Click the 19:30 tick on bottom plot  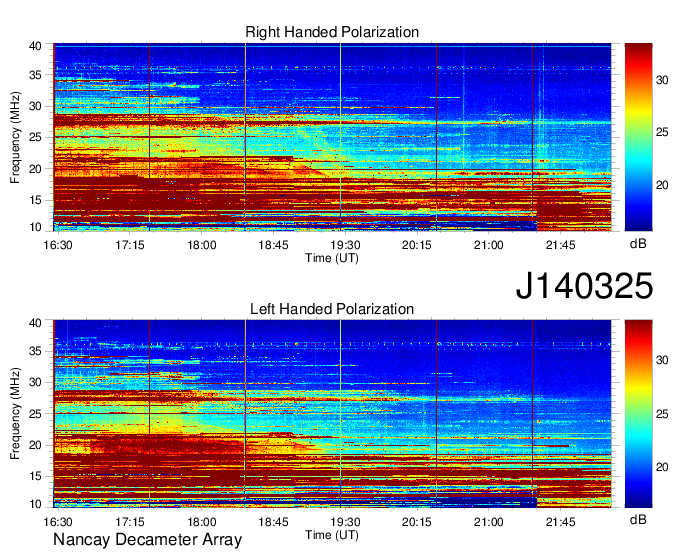click(x=345, y=522)
